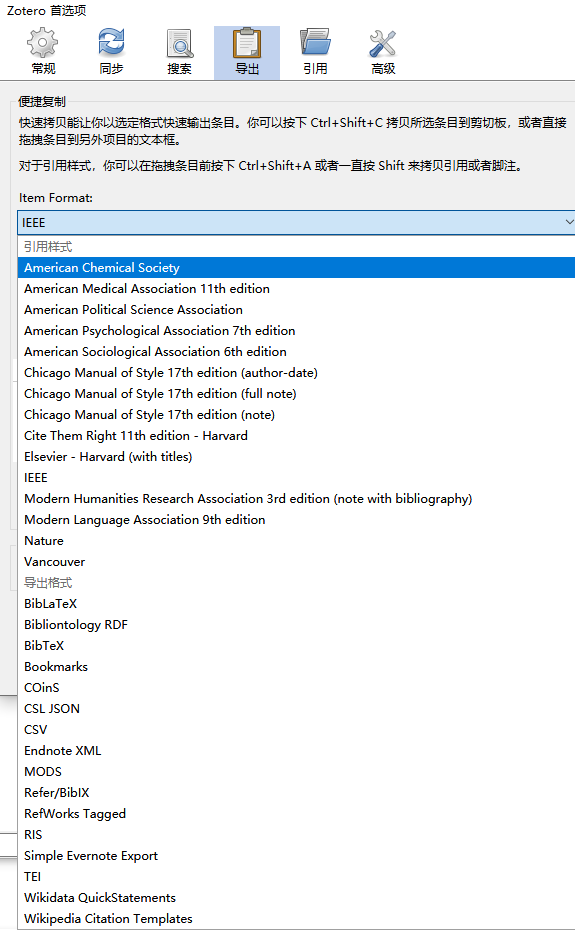Click the IEEE Item Format combo box
Screen dimensions: 575x930
[x=296, y=222]
